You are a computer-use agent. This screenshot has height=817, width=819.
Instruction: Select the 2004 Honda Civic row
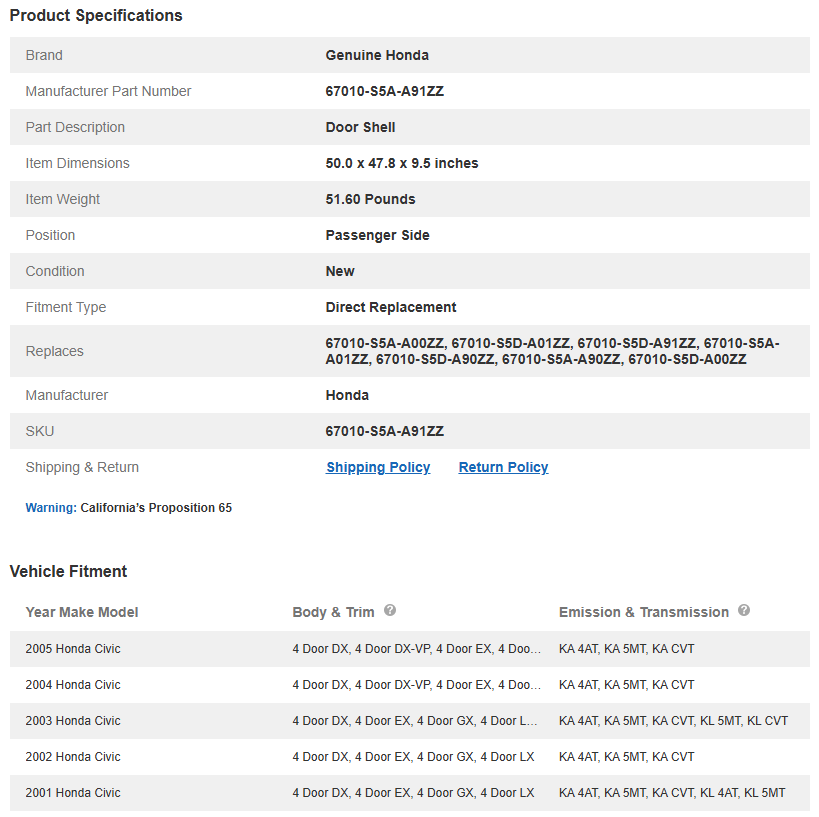tap(73, 685)
